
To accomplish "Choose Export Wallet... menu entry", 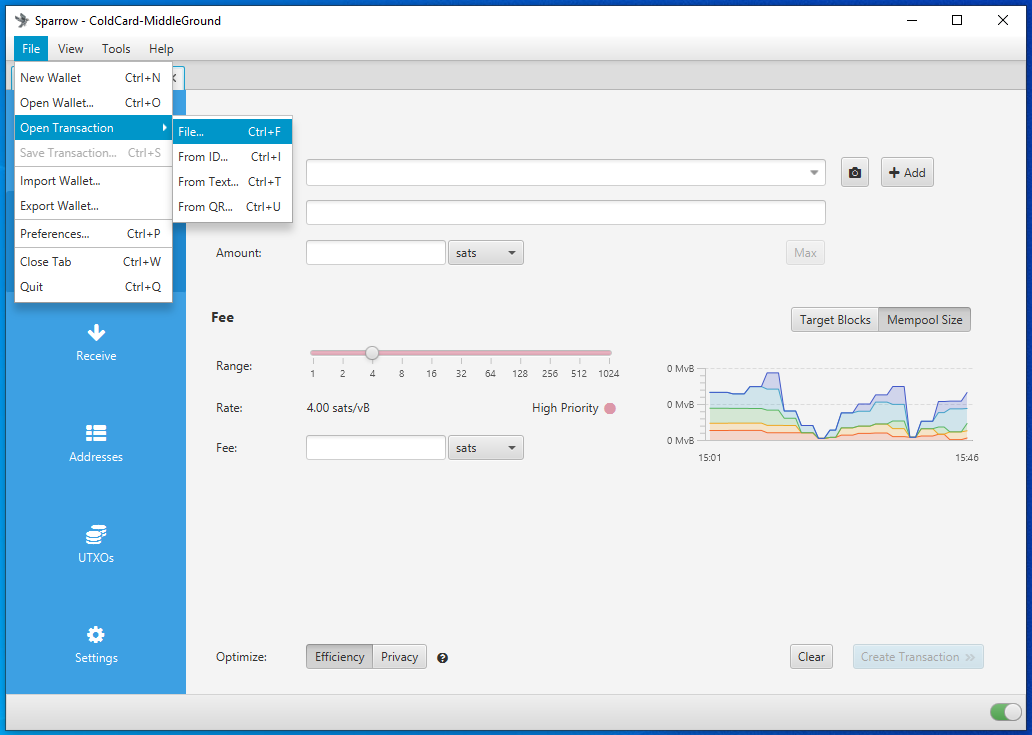I will pyautogui.click(x=93, y=206).
